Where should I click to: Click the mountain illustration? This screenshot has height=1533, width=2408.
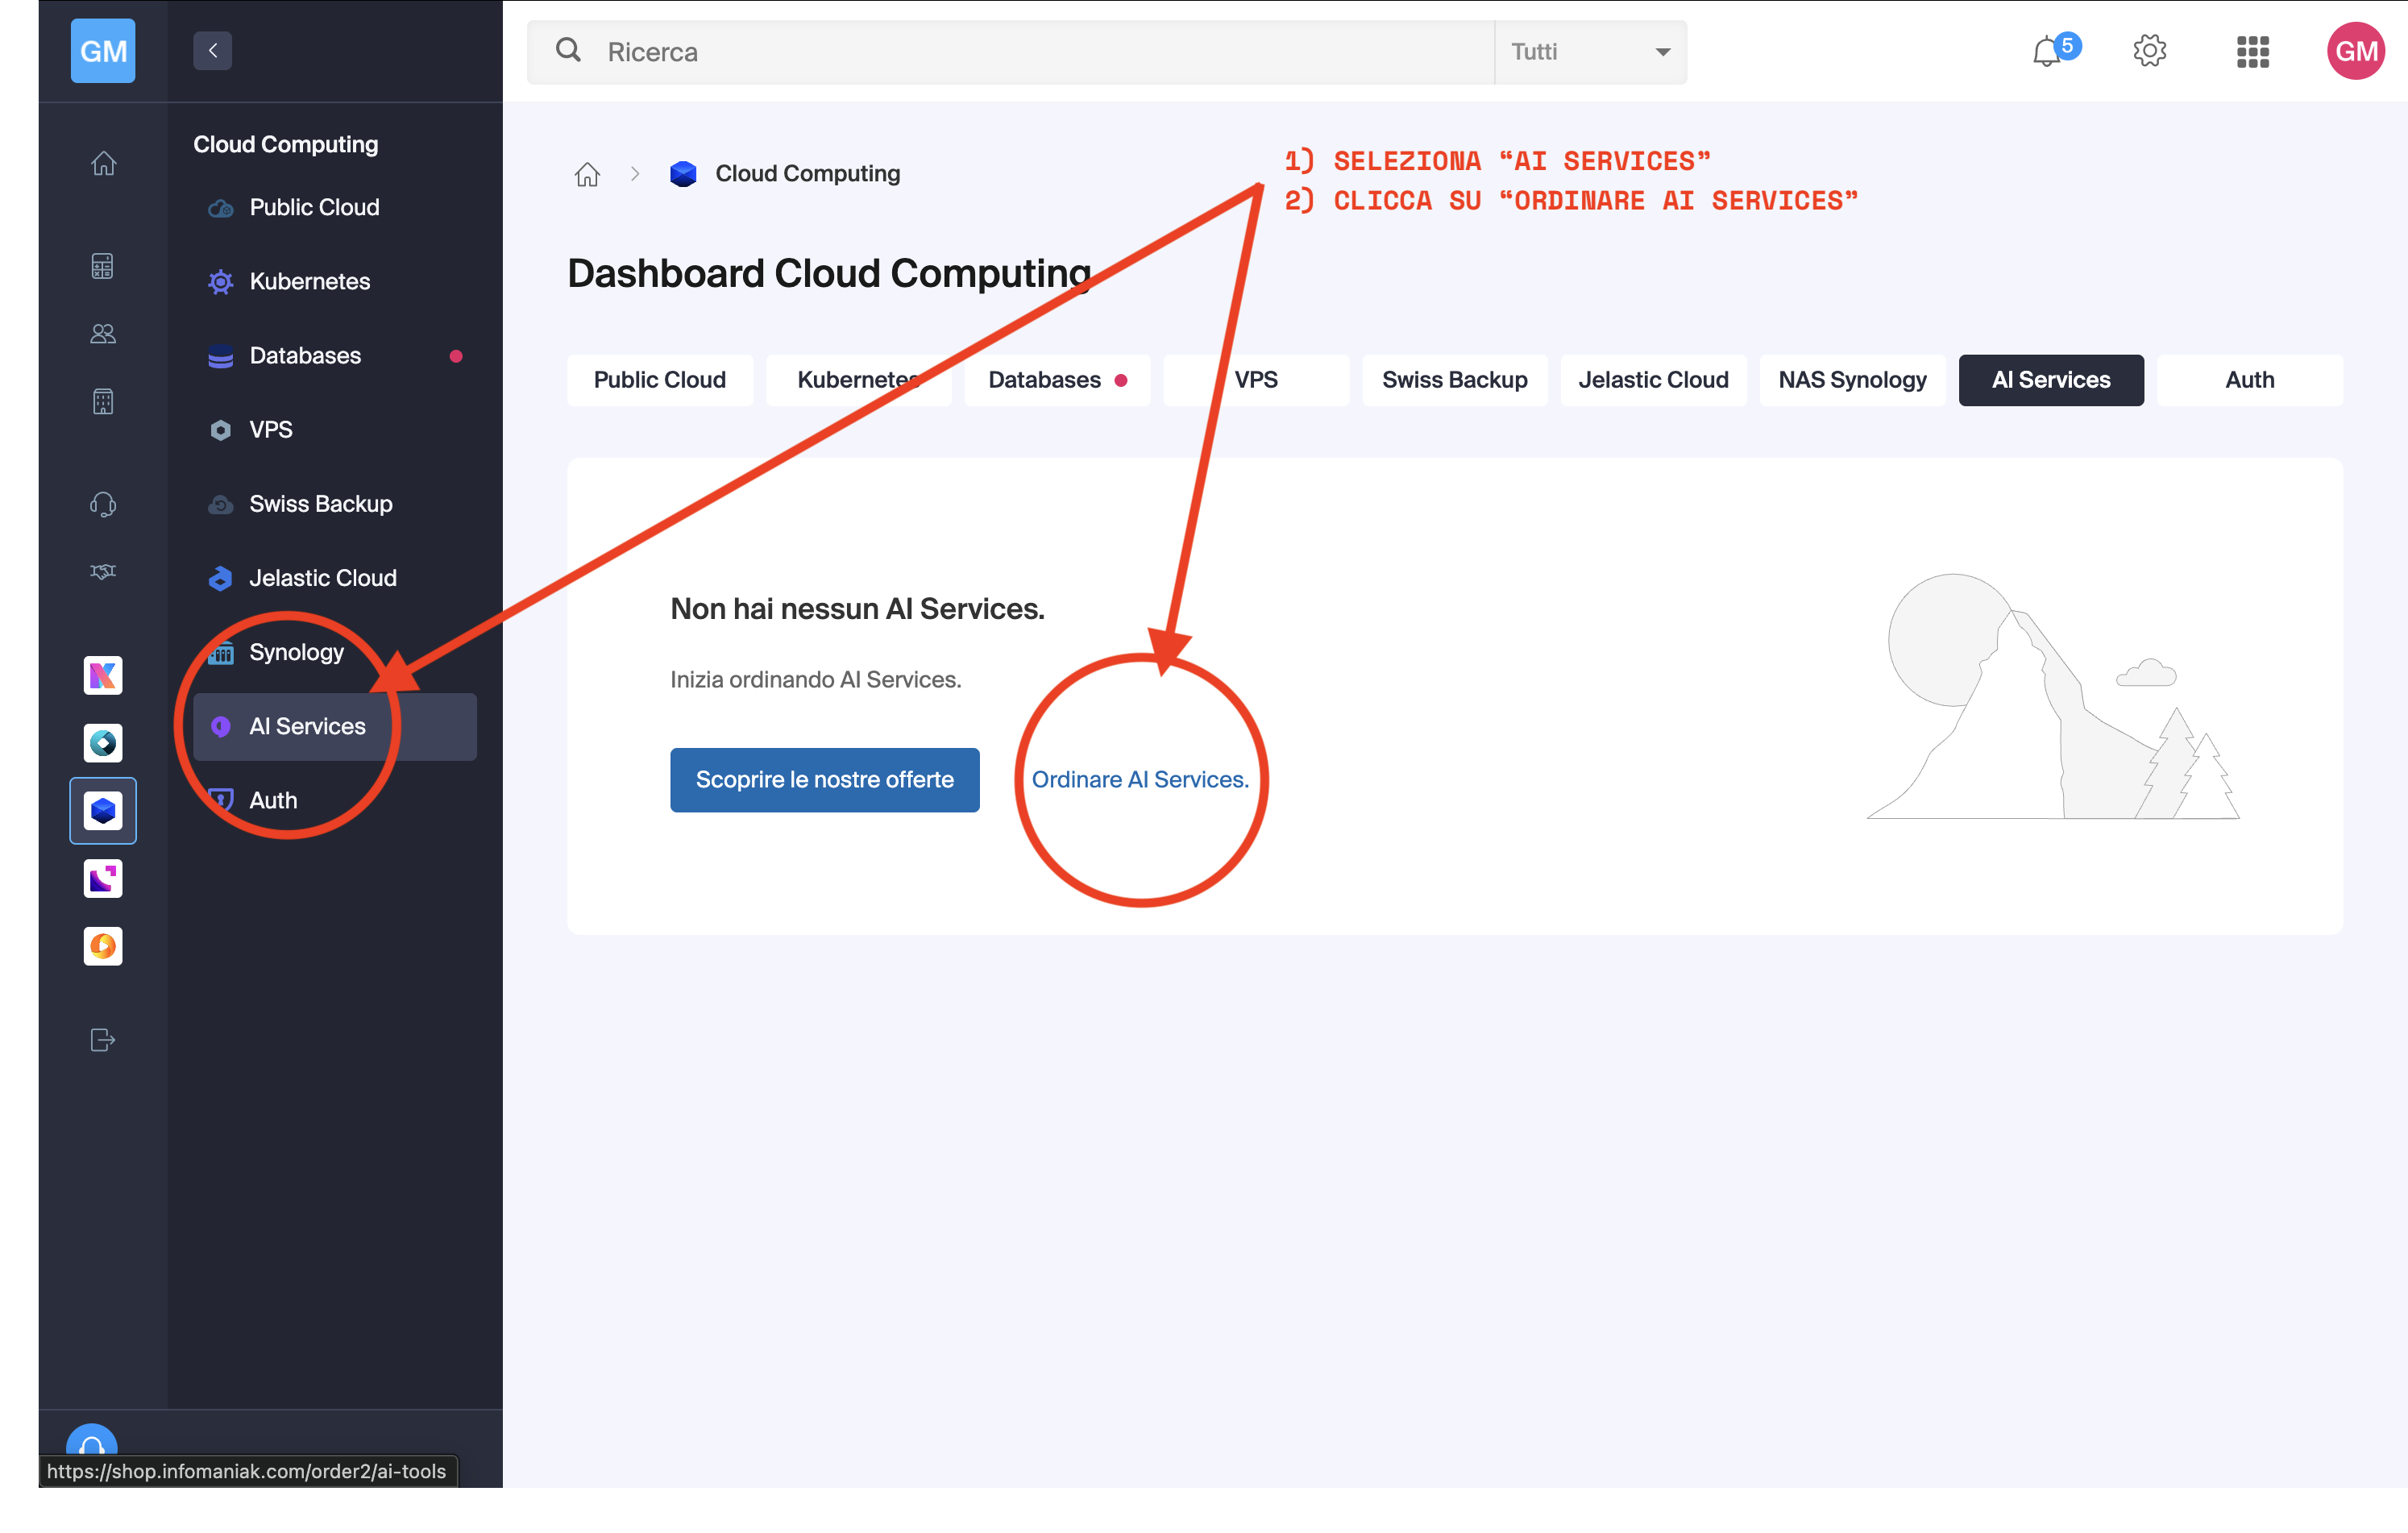(x=2053, y=696)
